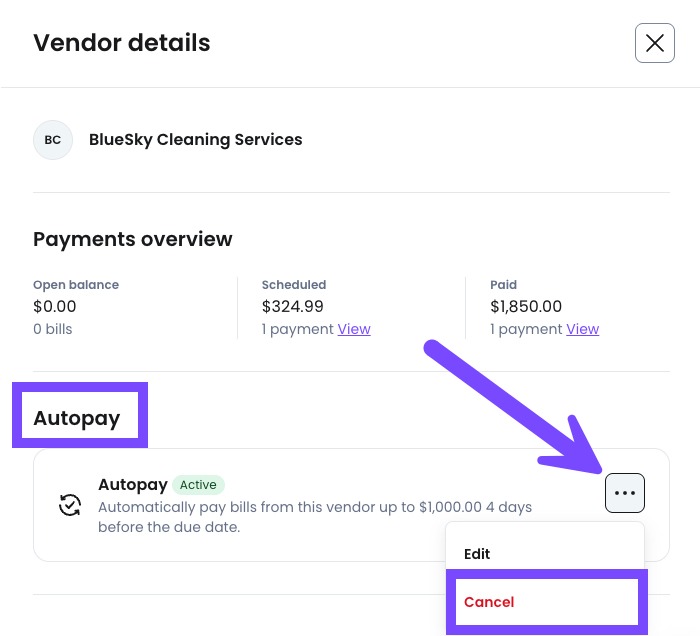Click the Active status badge

(x=198, y=485)
